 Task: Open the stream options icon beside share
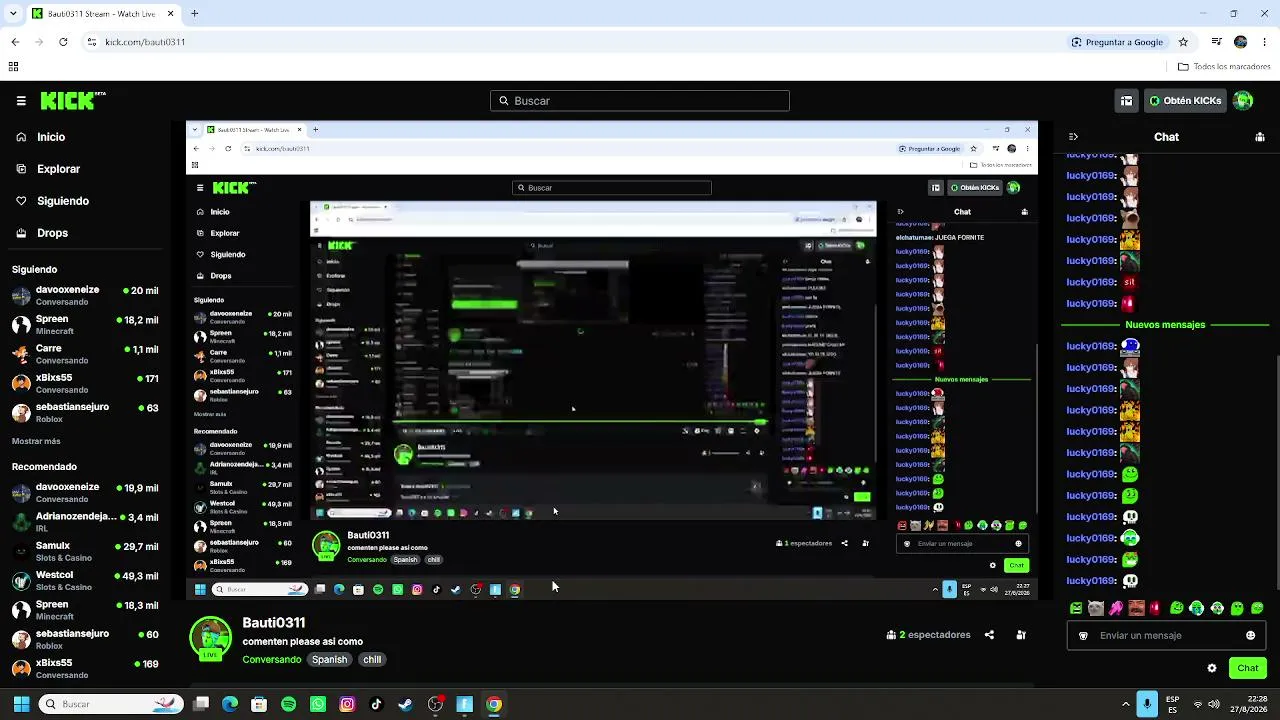tap(1021, 635)
